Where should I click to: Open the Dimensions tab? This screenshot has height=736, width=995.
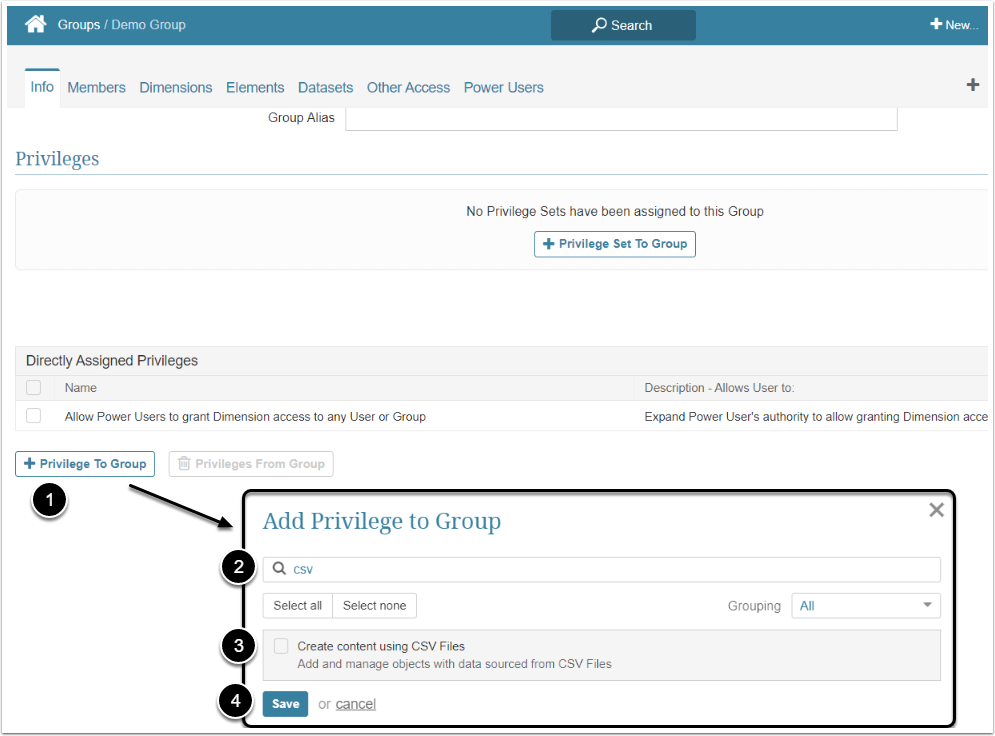pyautogui.click(x=176, y=88)
